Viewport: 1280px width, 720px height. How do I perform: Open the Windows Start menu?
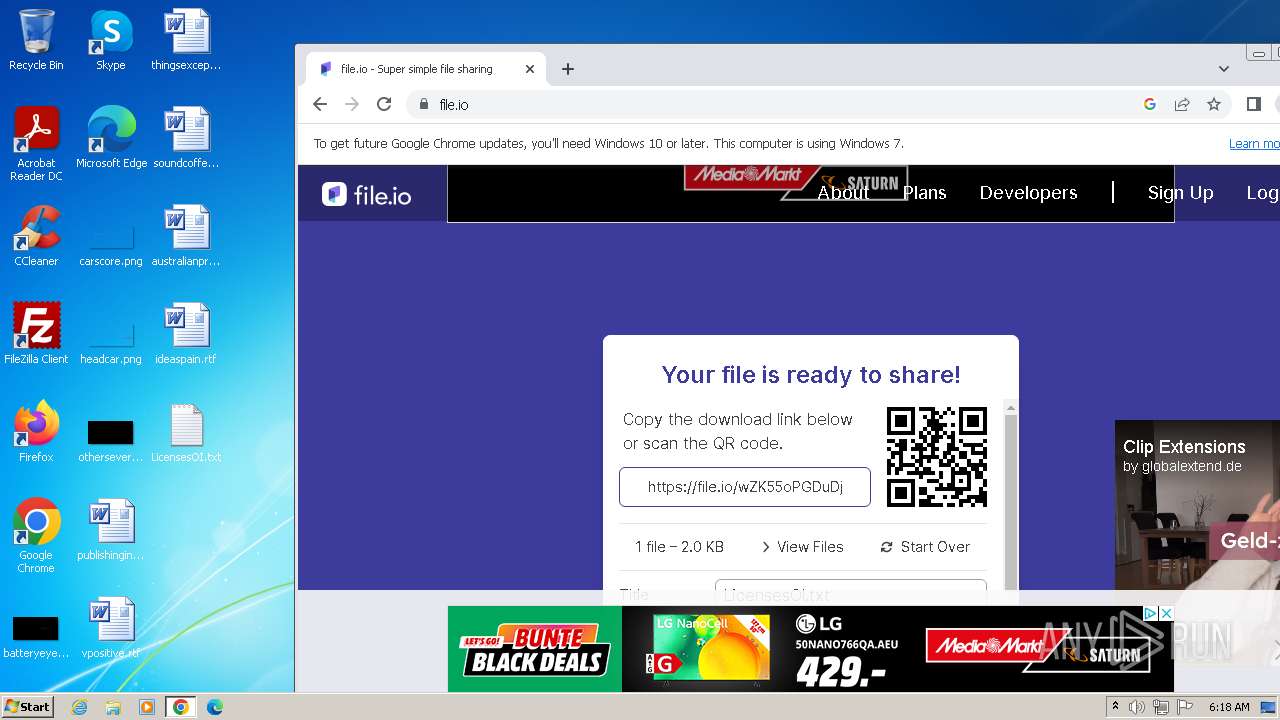click(x=28, y=706)
